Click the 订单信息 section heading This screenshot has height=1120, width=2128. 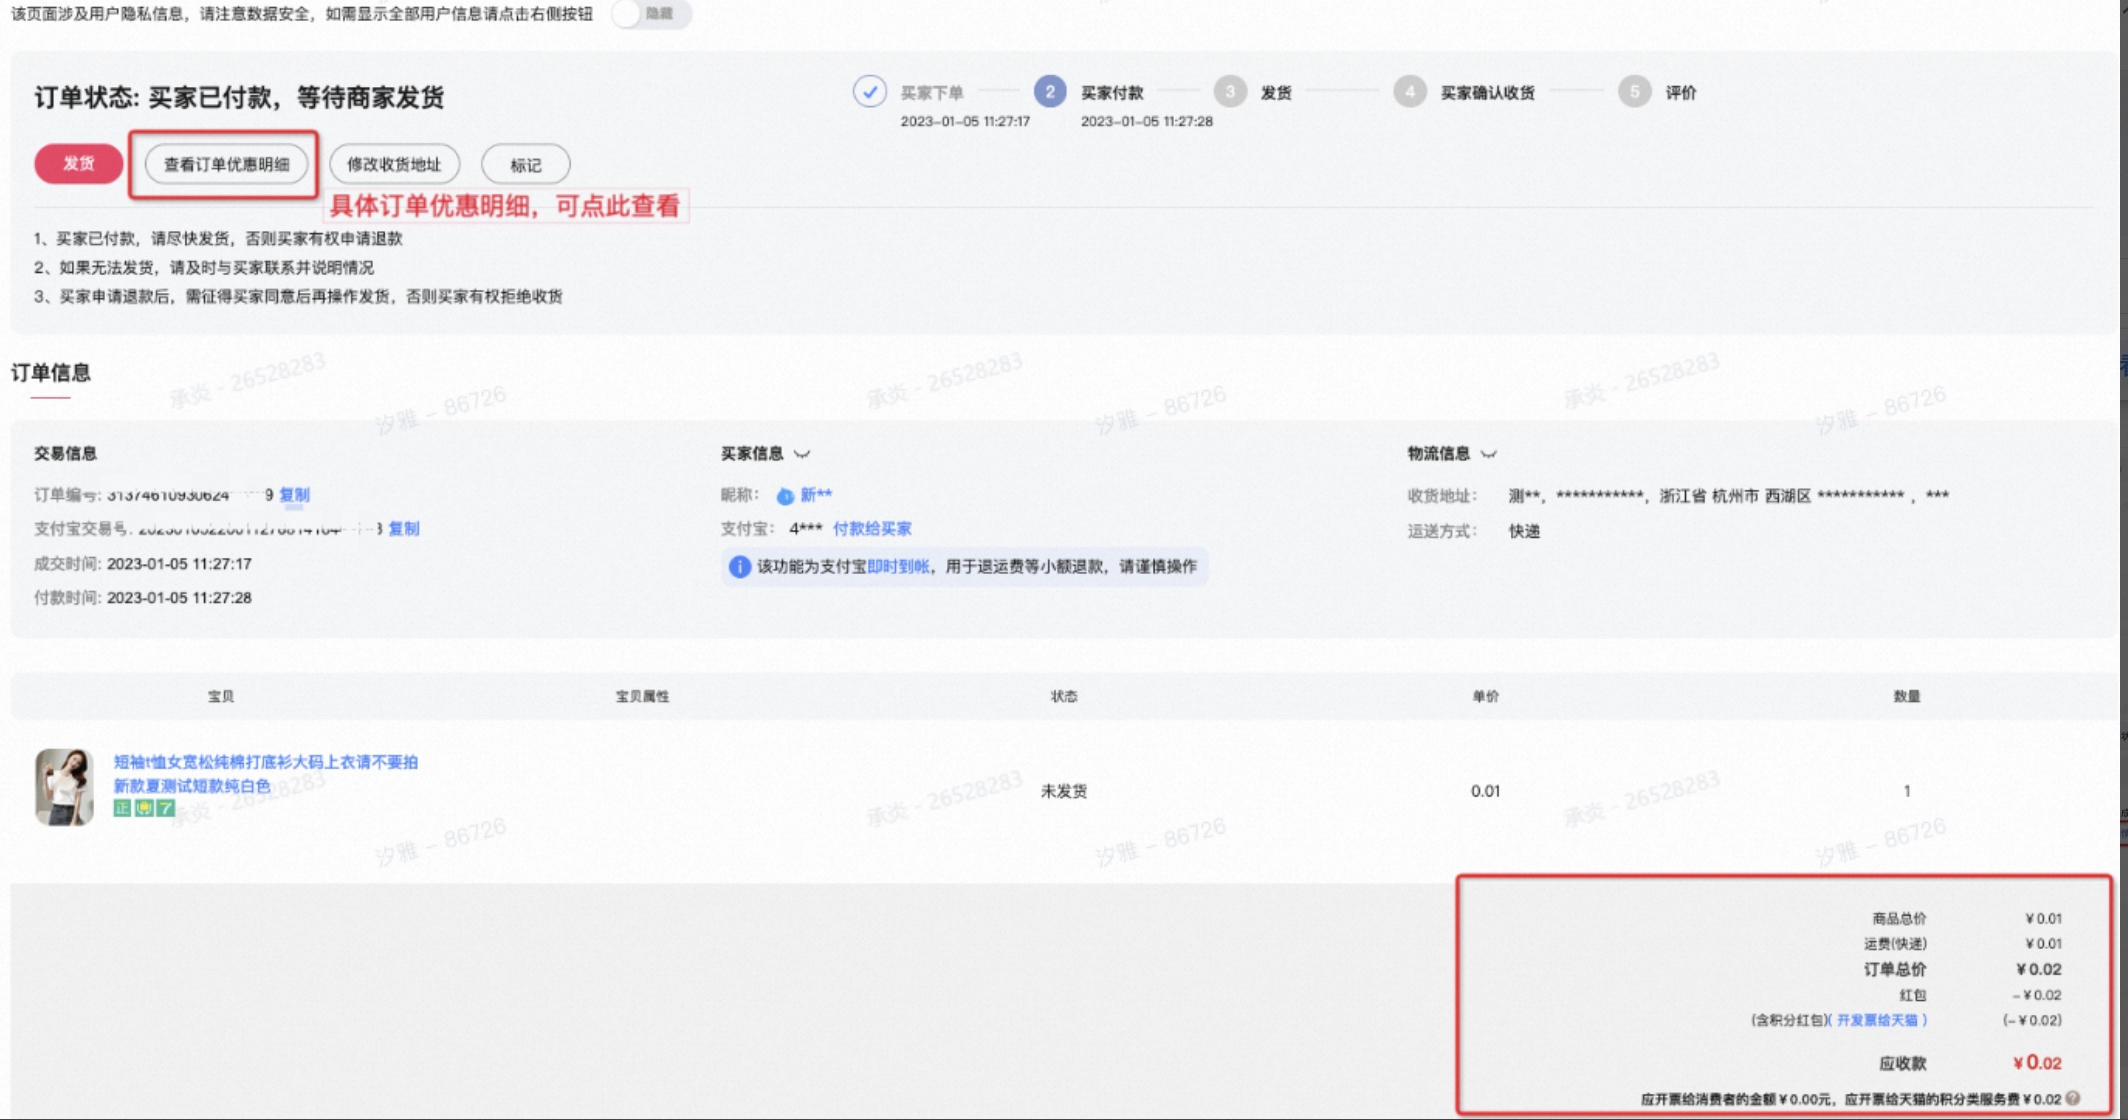[x=50, y=373]
